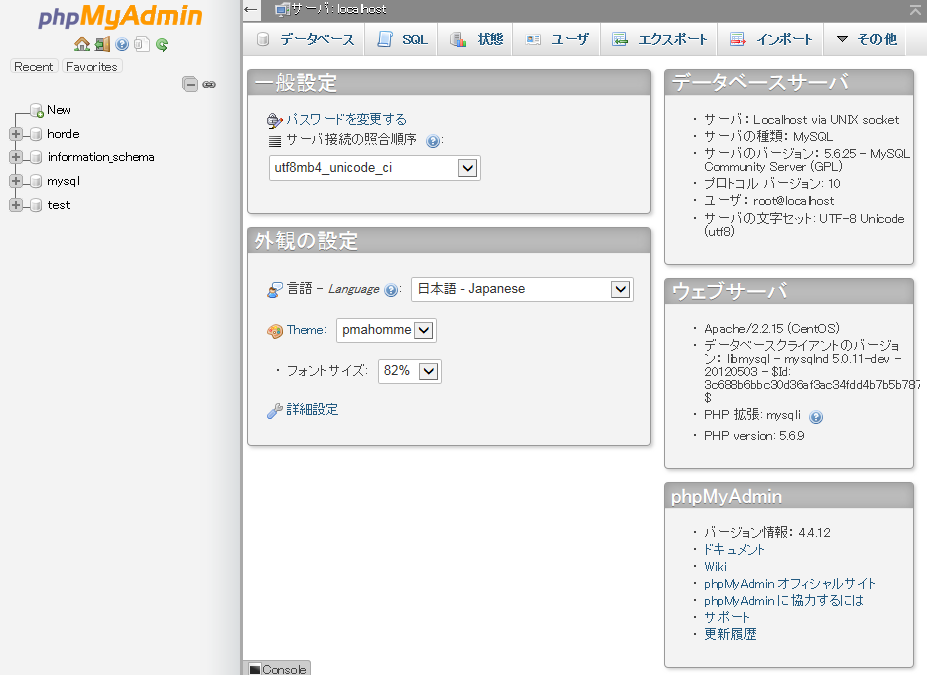927x675 pixels.
Task: Click the Favorites button in the sidebar
Action: [x=92, y=67]
